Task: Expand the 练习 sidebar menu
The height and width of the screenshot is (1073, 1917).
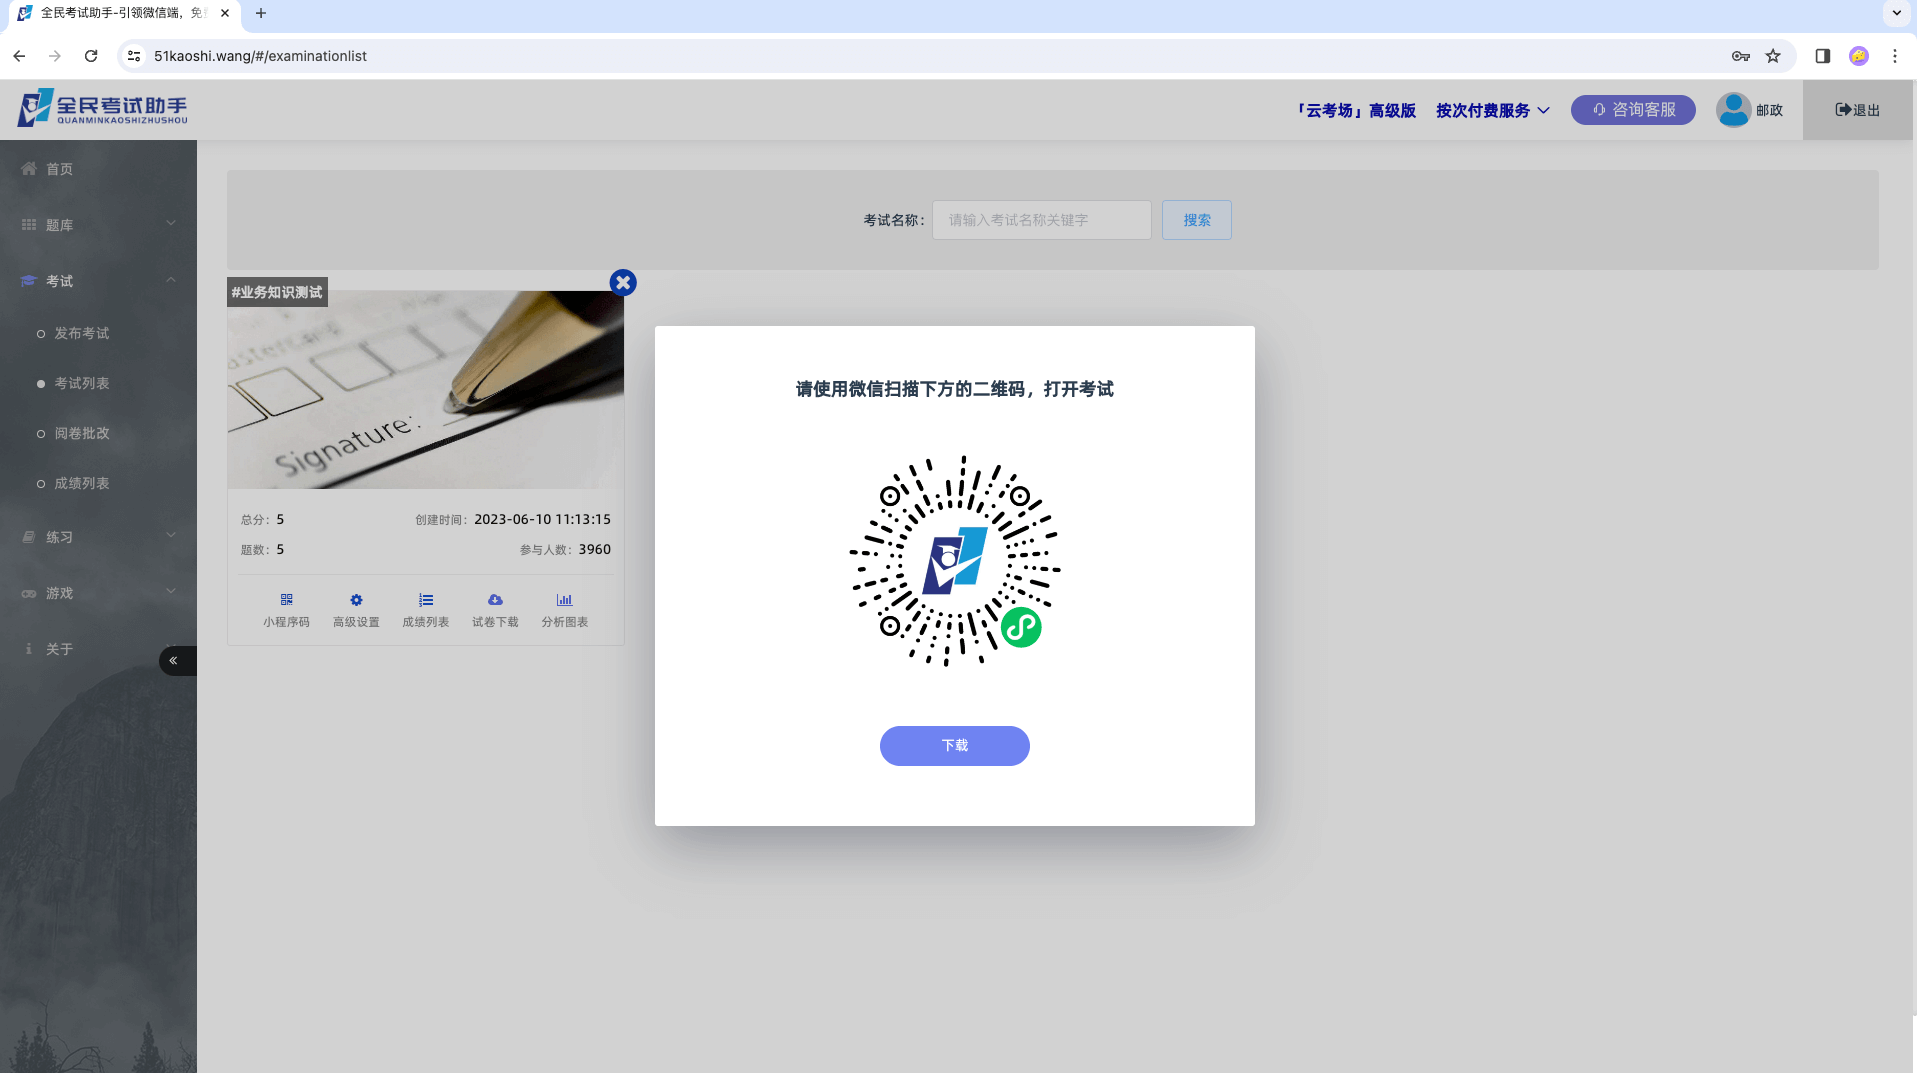Action: [x=98, y=537]
